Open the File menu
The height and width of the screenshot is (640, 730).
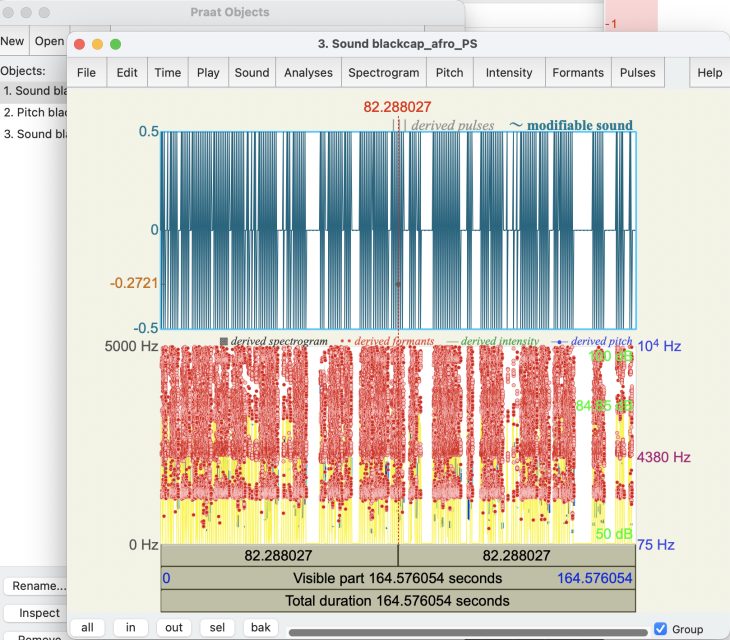[x=87, y=72]
